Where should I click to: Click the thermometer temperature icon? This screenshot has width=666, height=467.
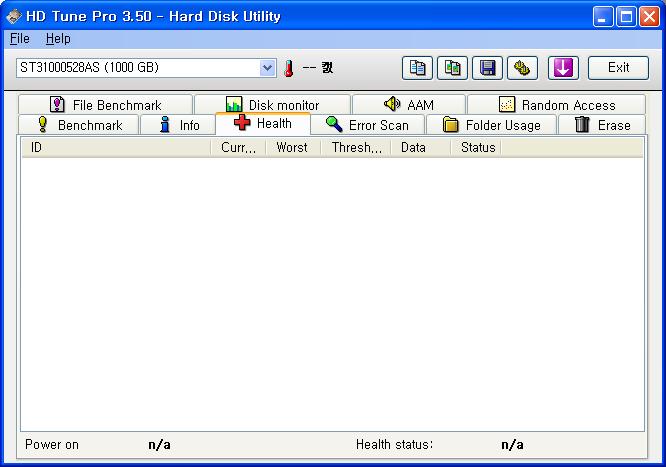click(x=289, y=68)
